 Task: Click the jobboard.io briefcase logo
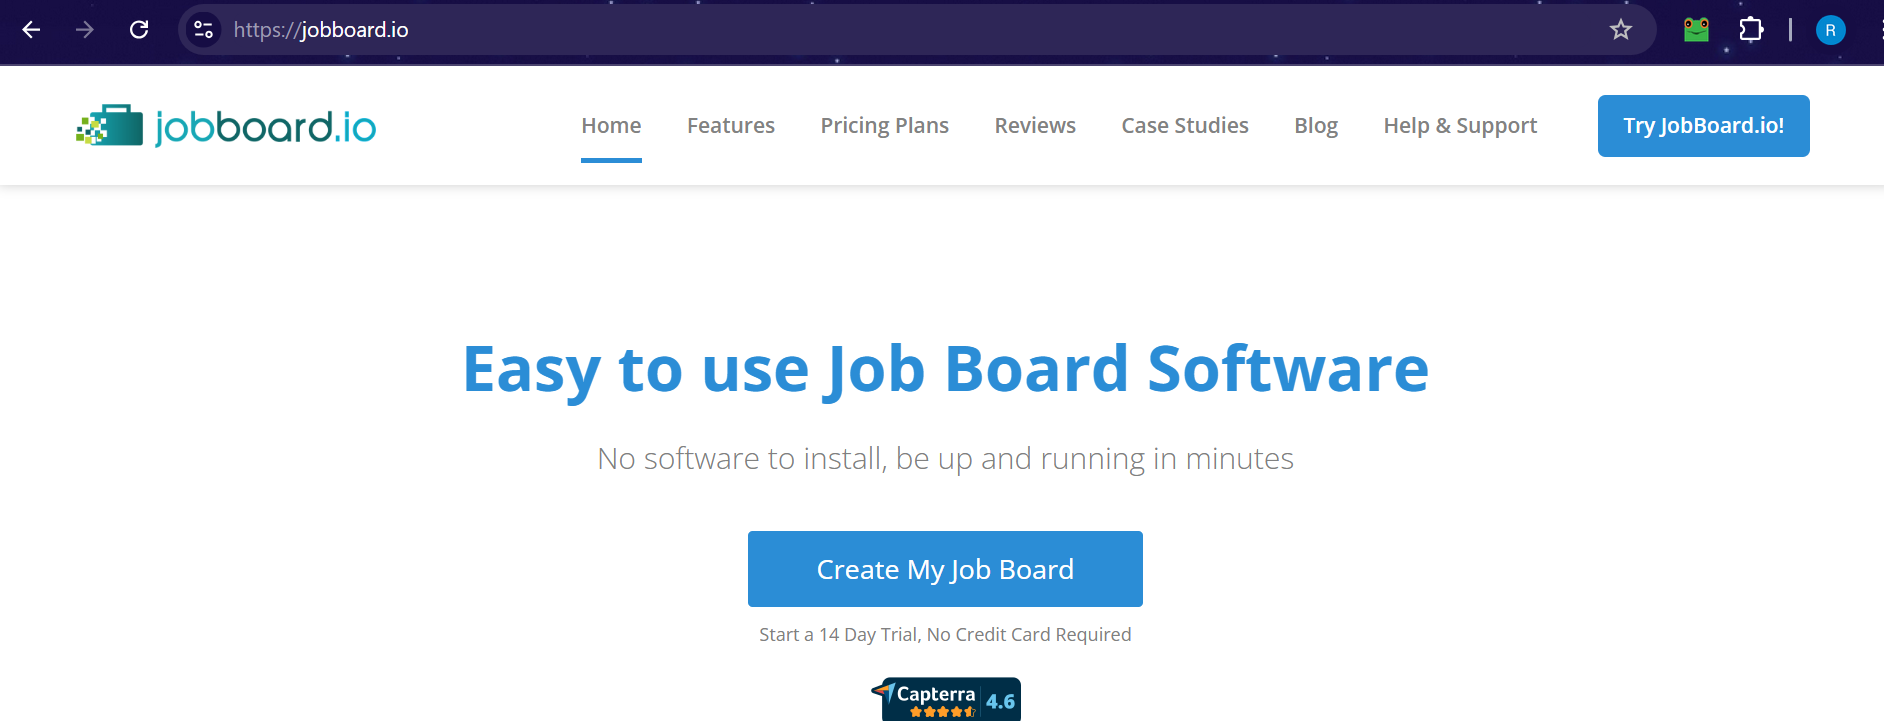pyautogui.click(x=226, y=126)
